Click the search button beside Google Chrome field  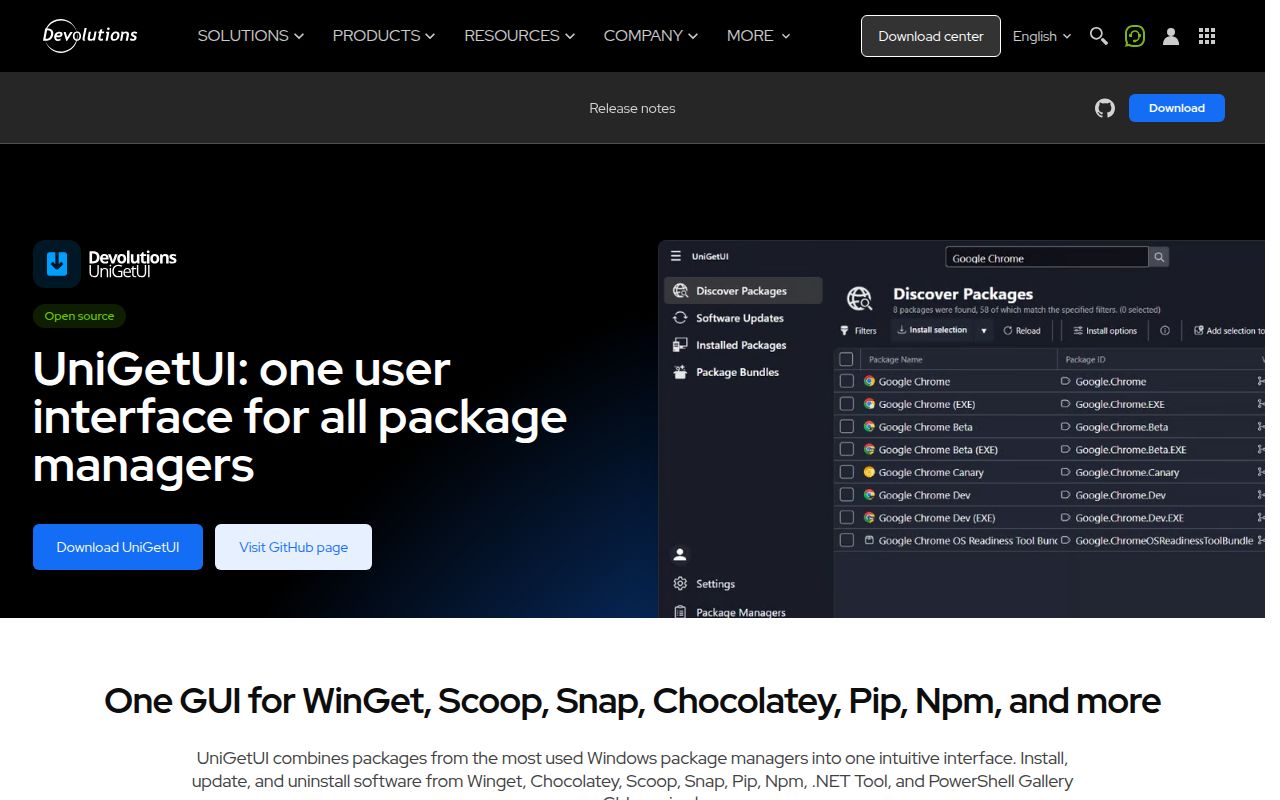click(x=1159, y=257)
